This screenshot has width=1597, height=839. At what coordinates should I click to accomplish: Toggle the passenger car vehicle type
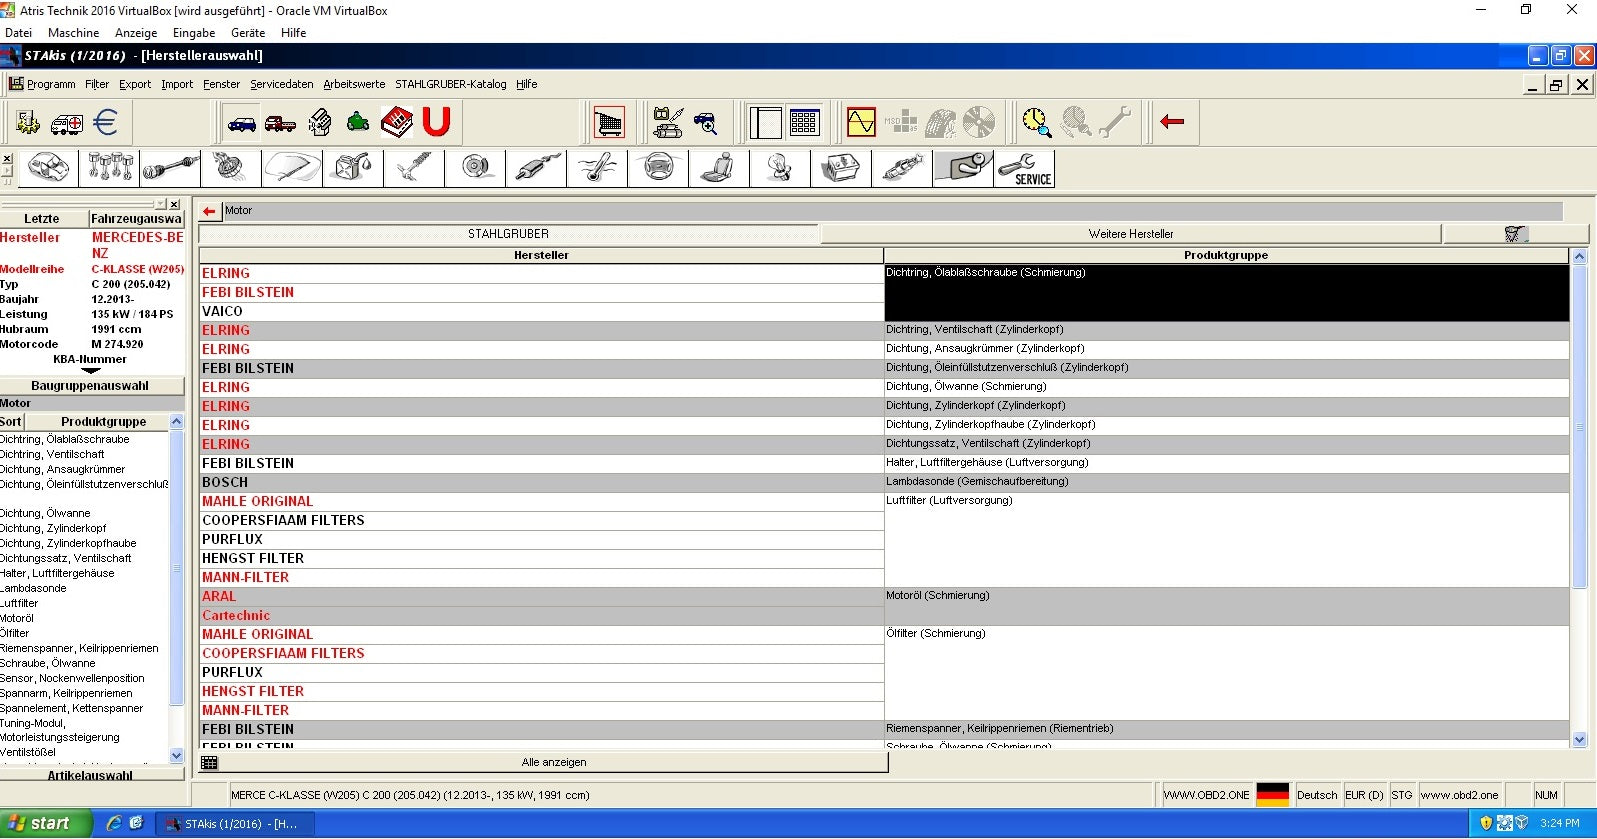pyautogui.click(x=242, y=123)
